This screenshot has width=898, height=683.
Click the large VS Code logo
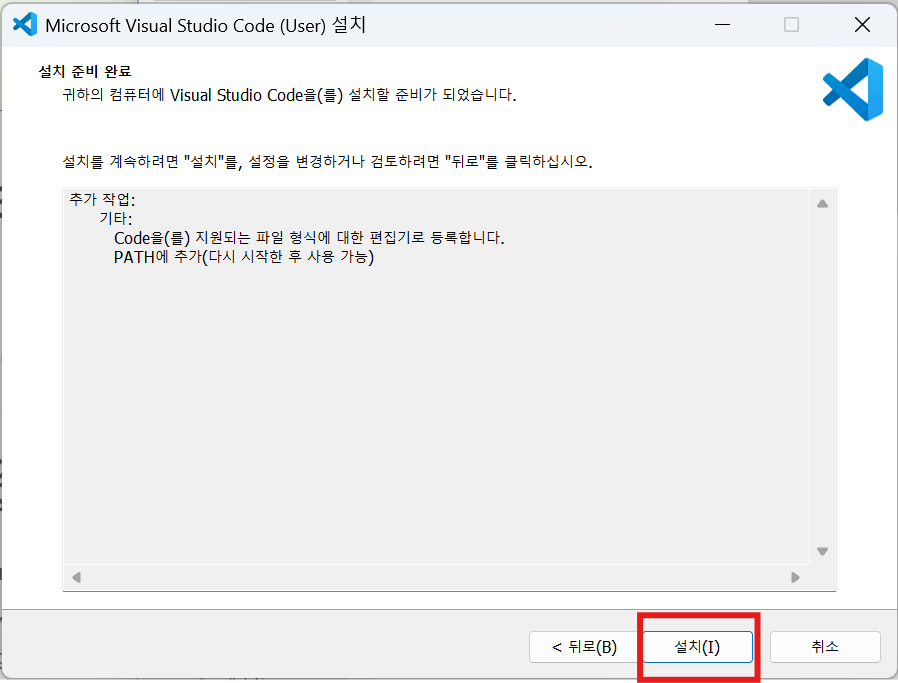(x=853, y=89)
